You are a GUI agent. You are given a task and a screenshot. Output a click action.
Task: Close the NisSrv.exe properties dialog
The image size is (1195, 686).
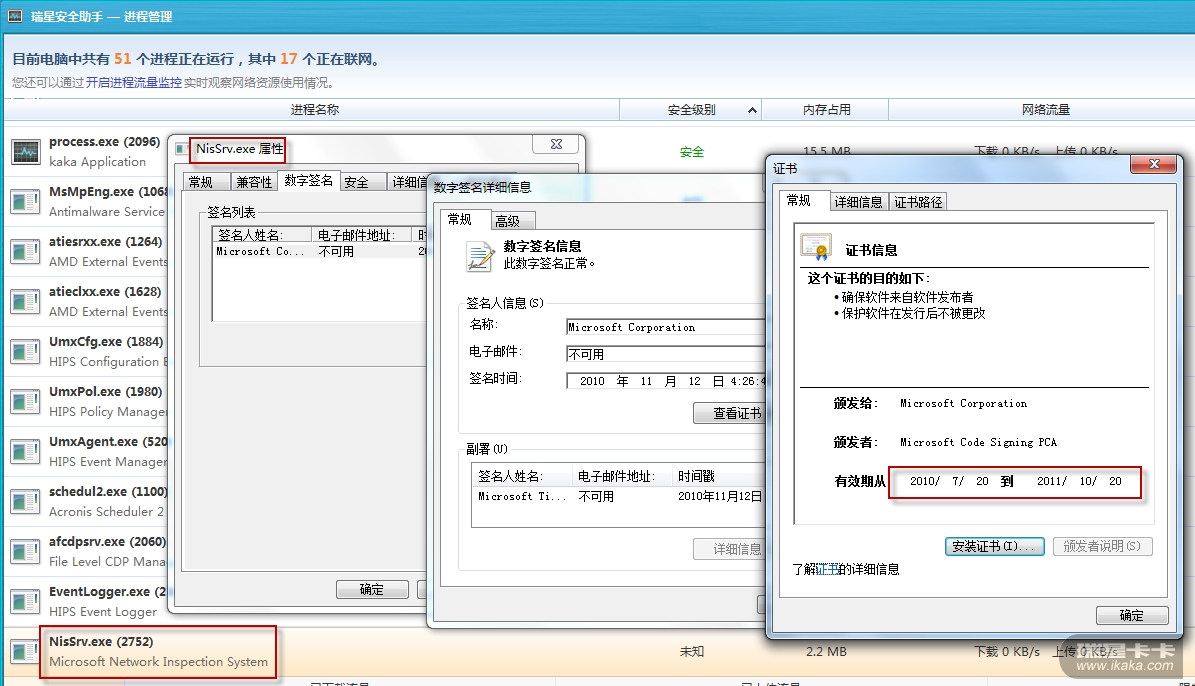point(556,144)
